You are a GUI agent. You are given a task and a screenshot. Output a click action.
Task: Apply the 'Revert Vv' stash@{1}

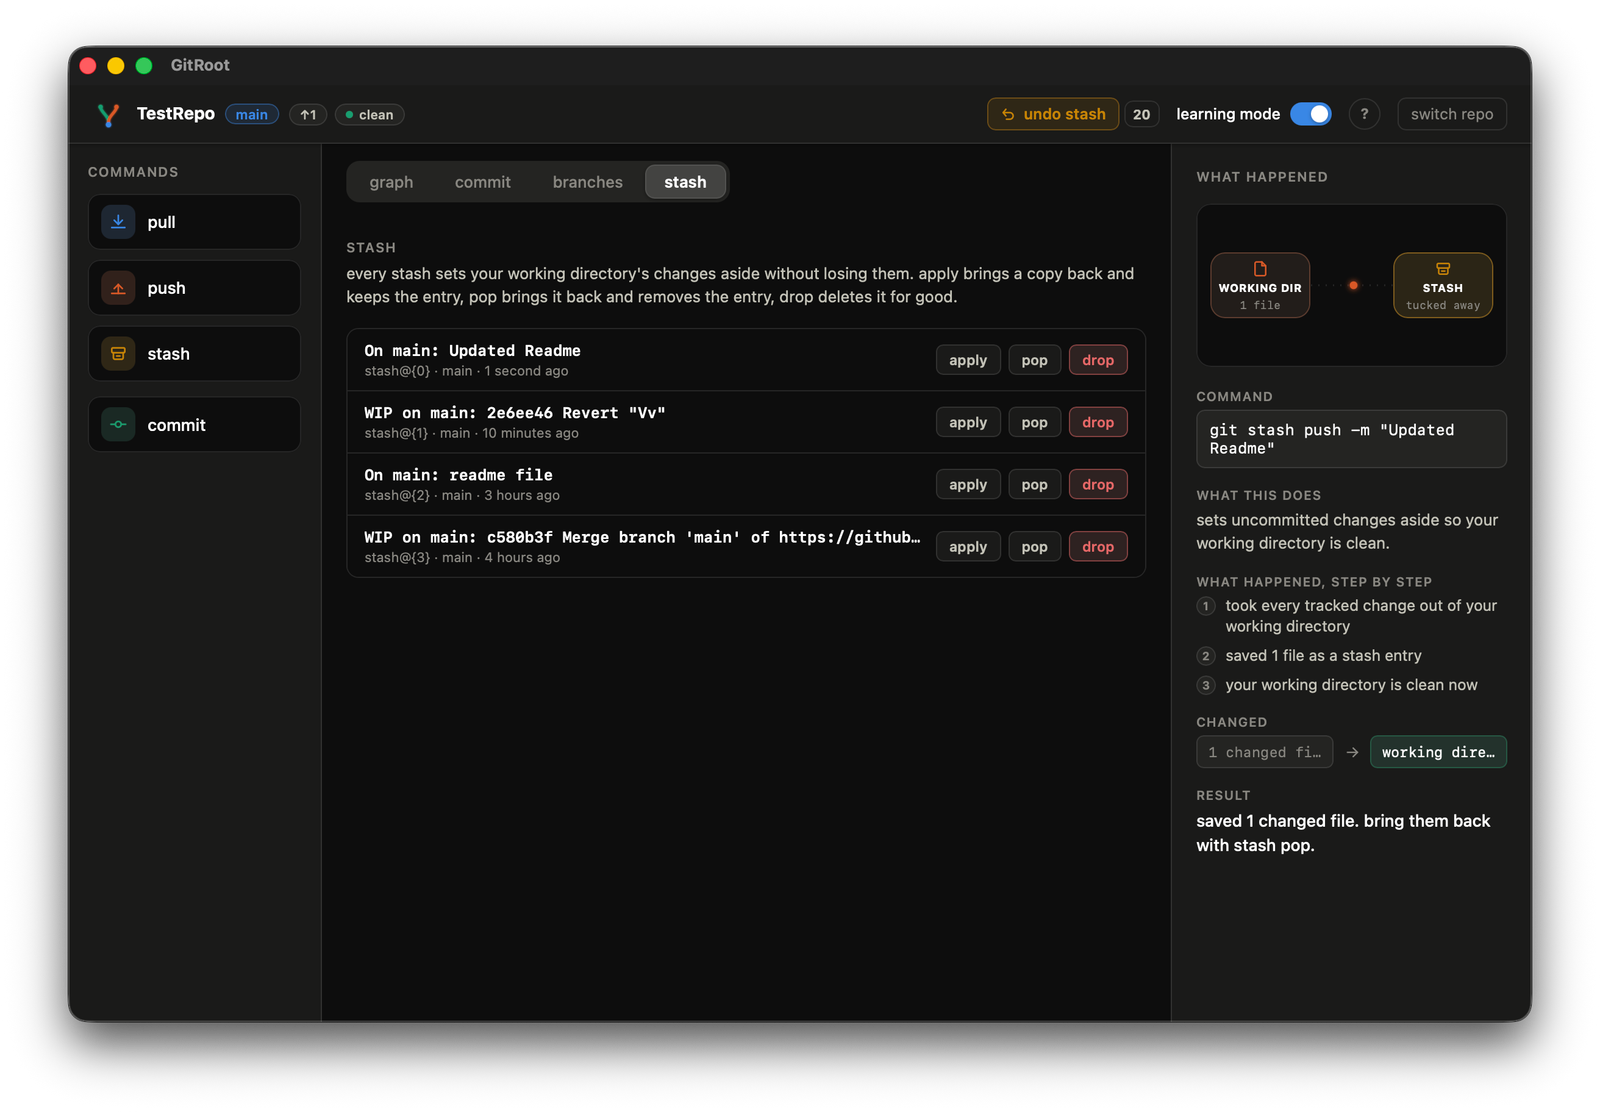(x=968, y=422)
